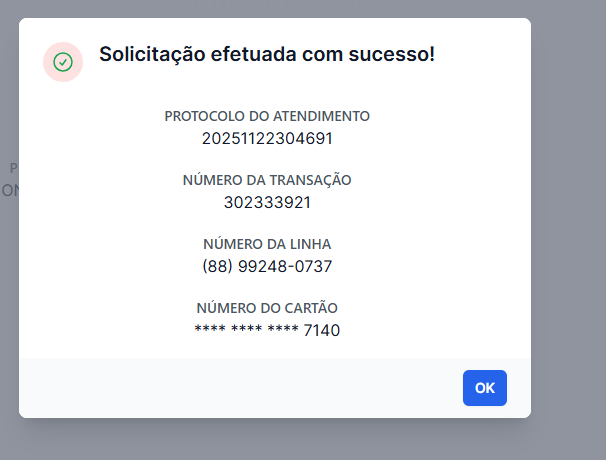Click the green checkmark success icon

point(63,62)
